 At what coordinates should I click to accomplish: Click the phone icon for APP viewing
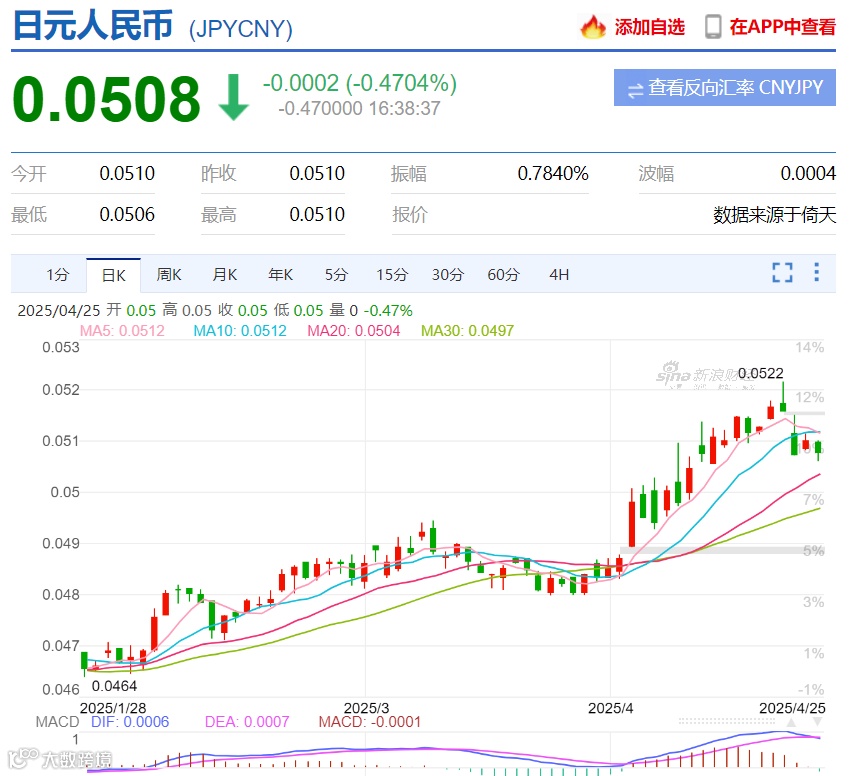[x=713, y=27]
